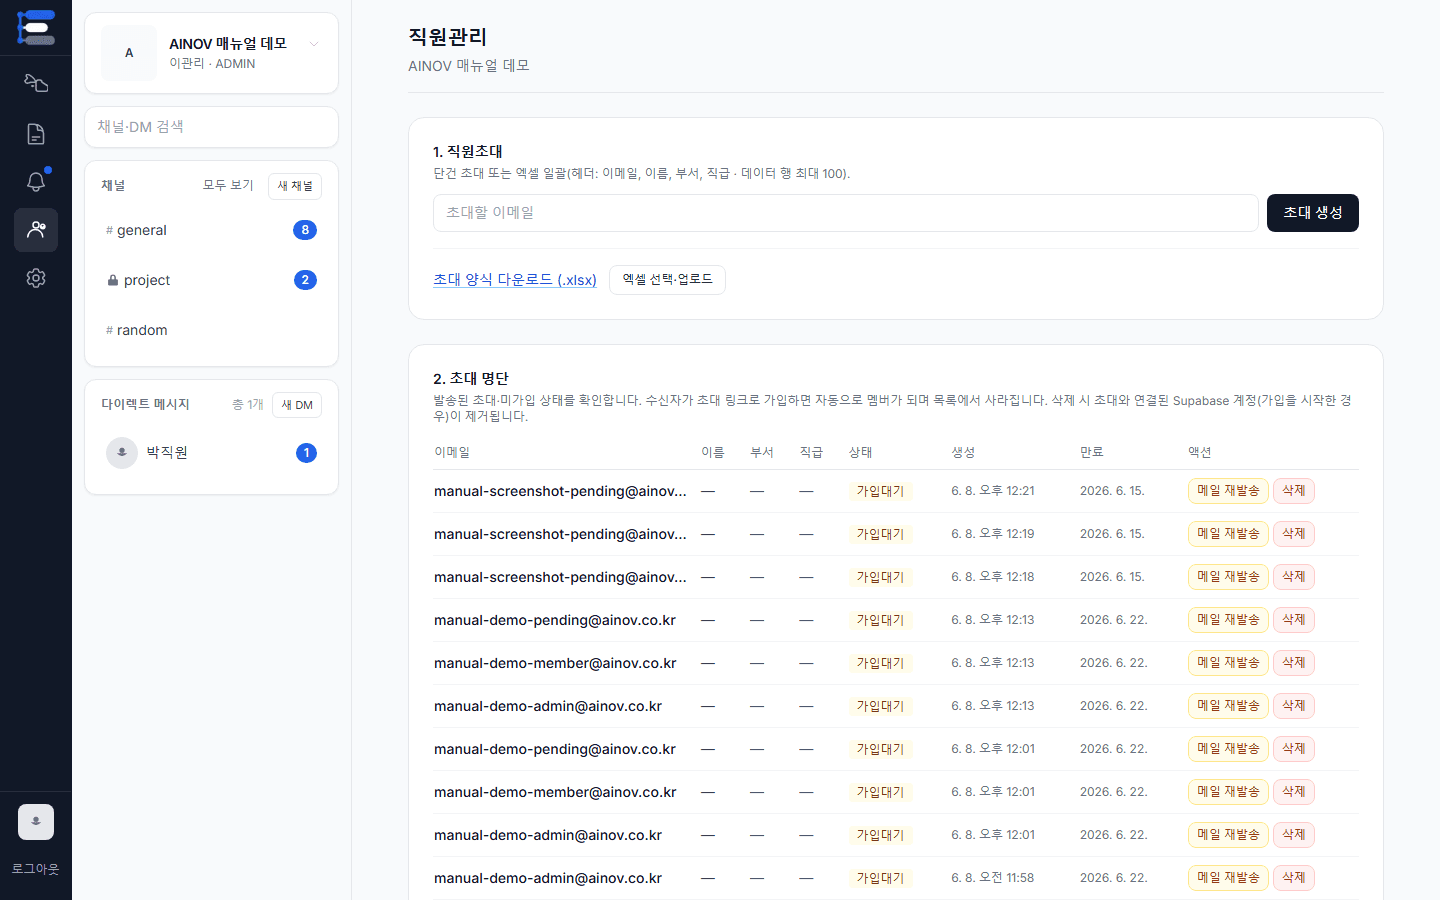This screenshot has height=900, width=1440.
Task: Resend mail to manual-demo-admin created 12:01
Action: click(x=1228, y=835)
